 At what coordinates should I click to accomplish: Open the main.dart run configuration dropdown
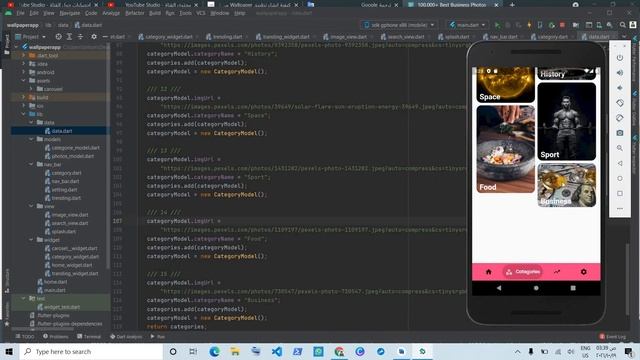point(467,25)
